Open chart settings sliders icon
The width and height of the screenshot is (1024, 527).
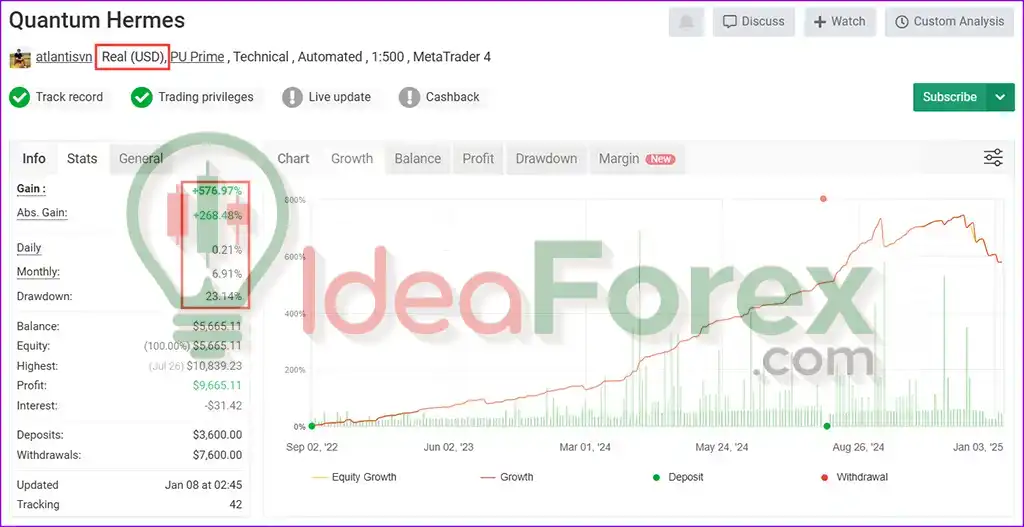pyautogui.click(x=993, y=157)
